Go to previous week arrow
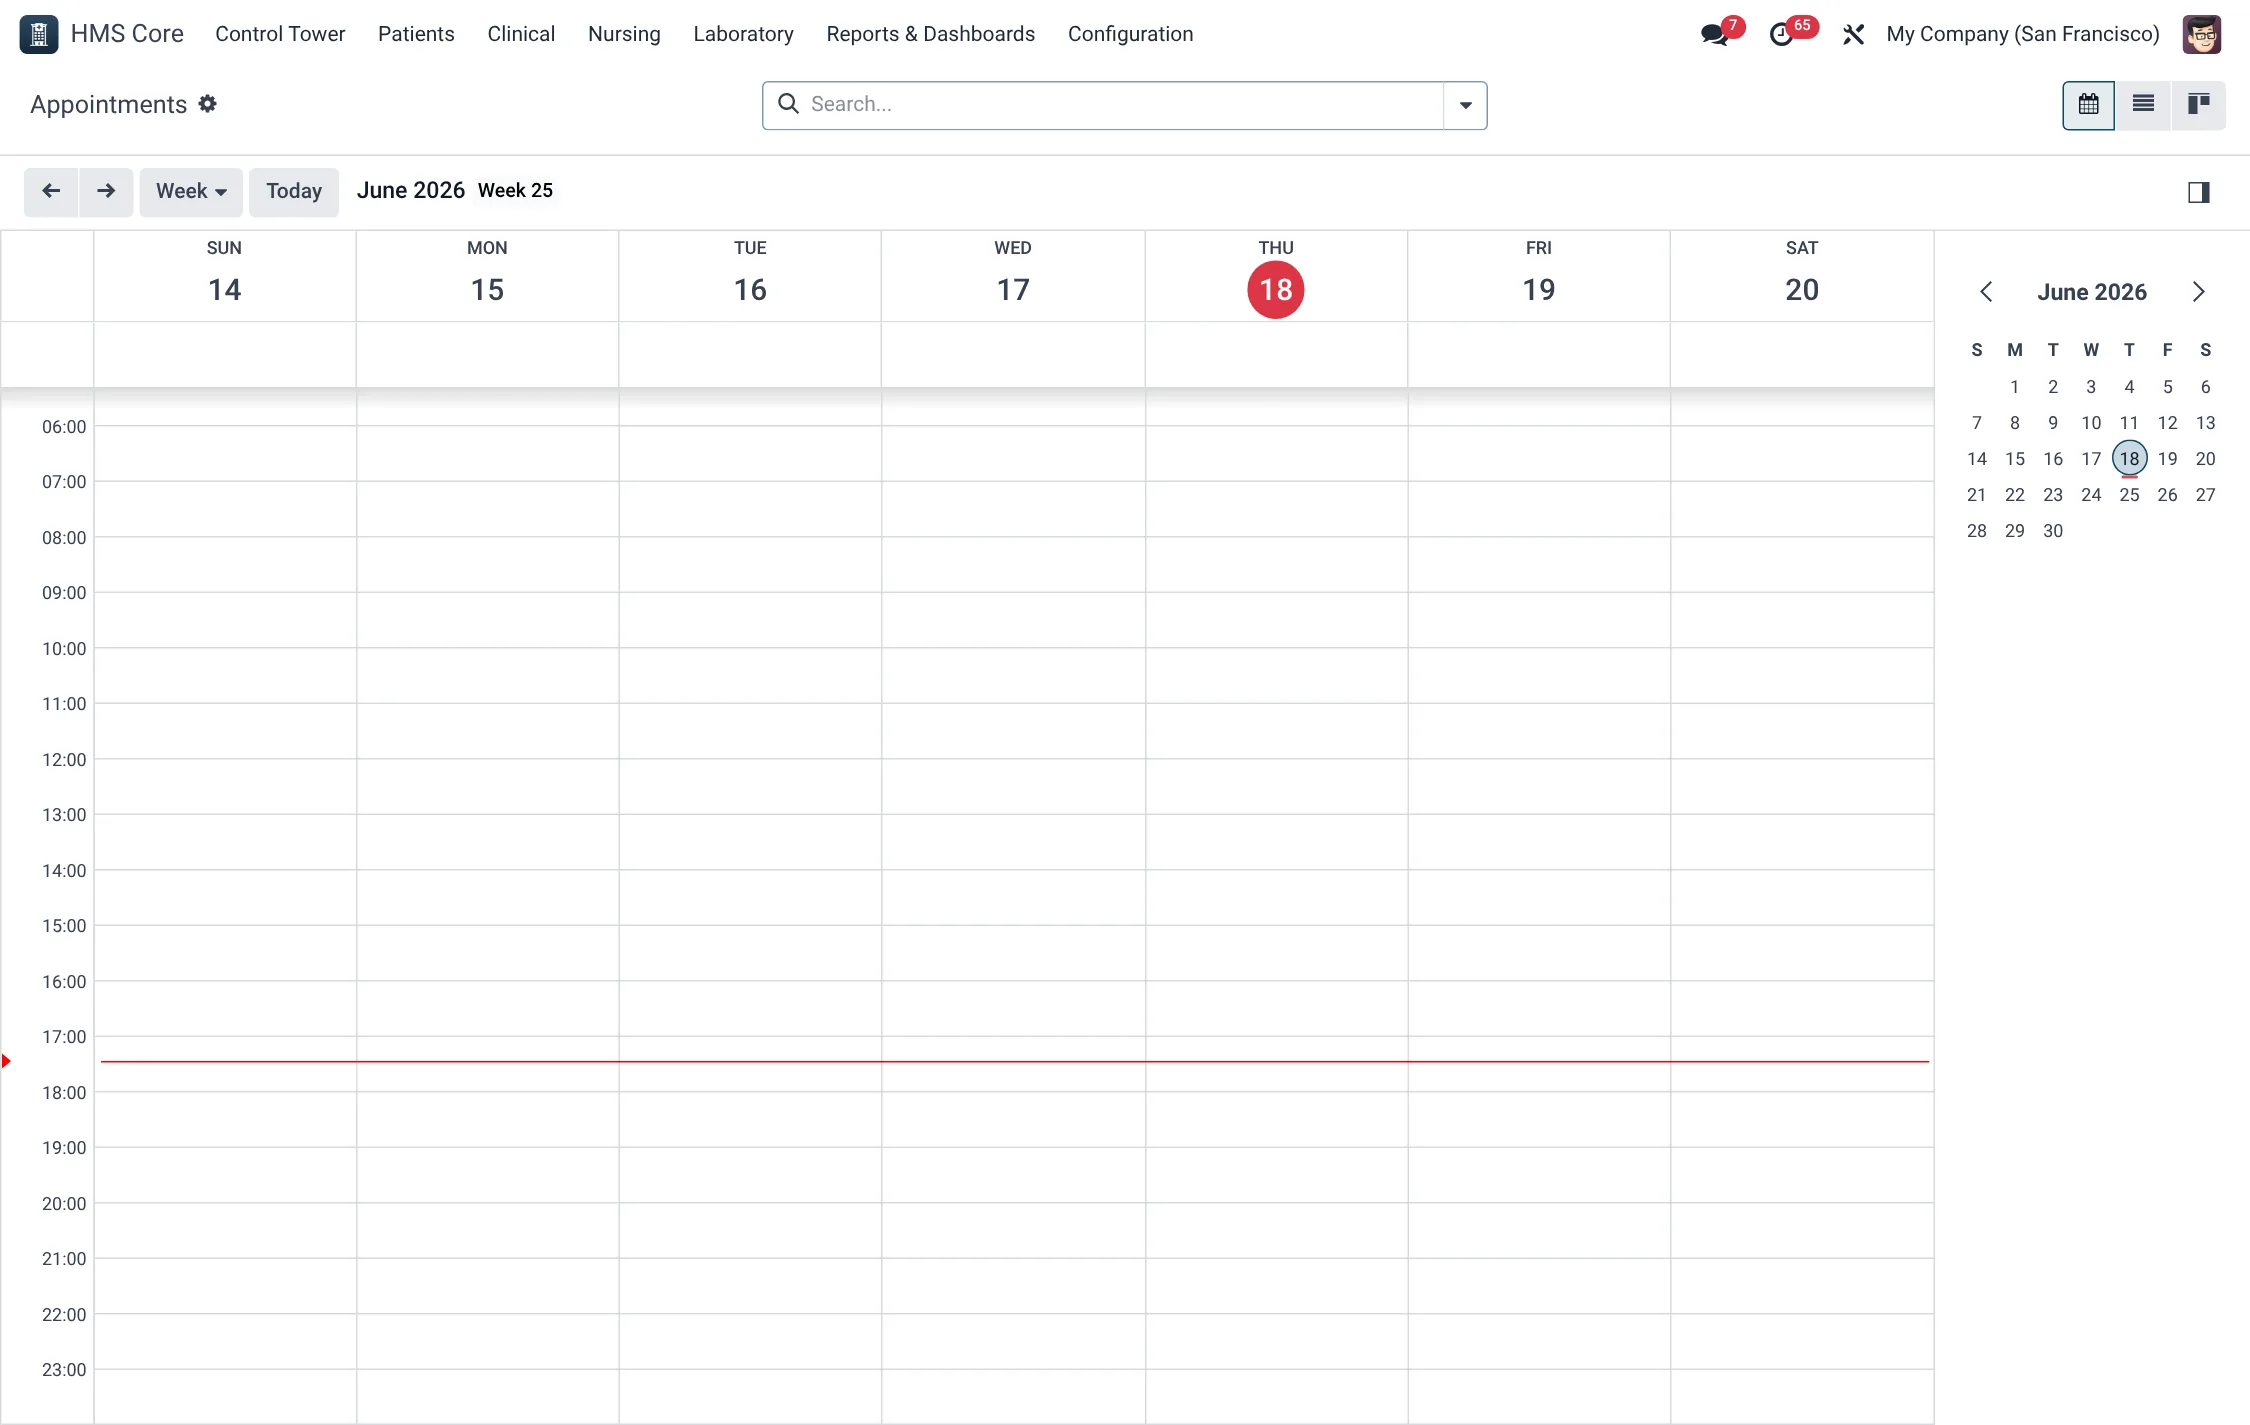Viewport: 2250px width, 1425px height. [x=51, y=191]
